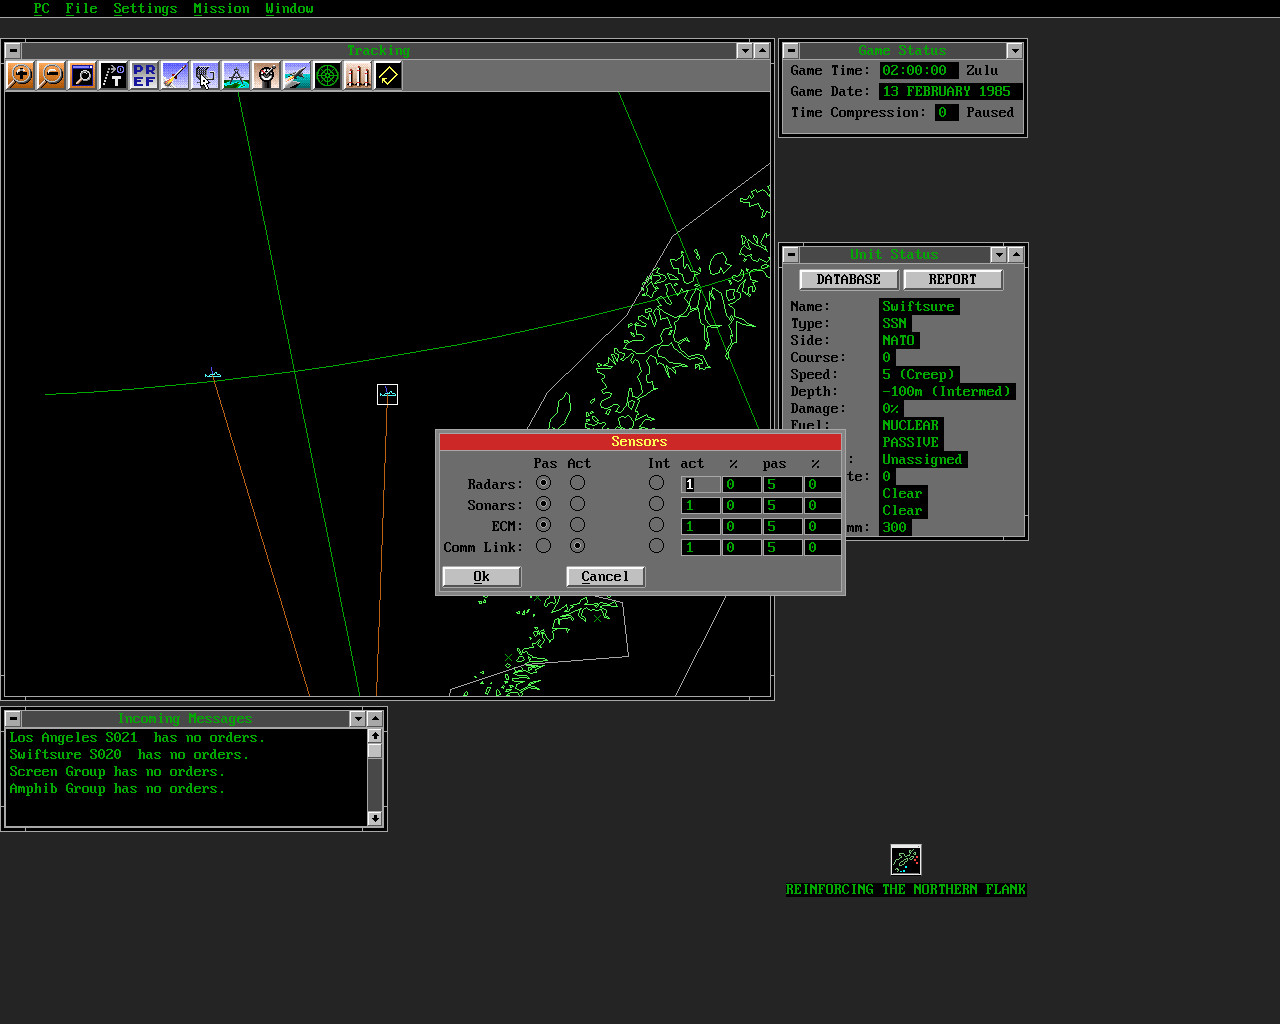
Task: Select the missile attack icon
Action: click(x=174, y=76)
